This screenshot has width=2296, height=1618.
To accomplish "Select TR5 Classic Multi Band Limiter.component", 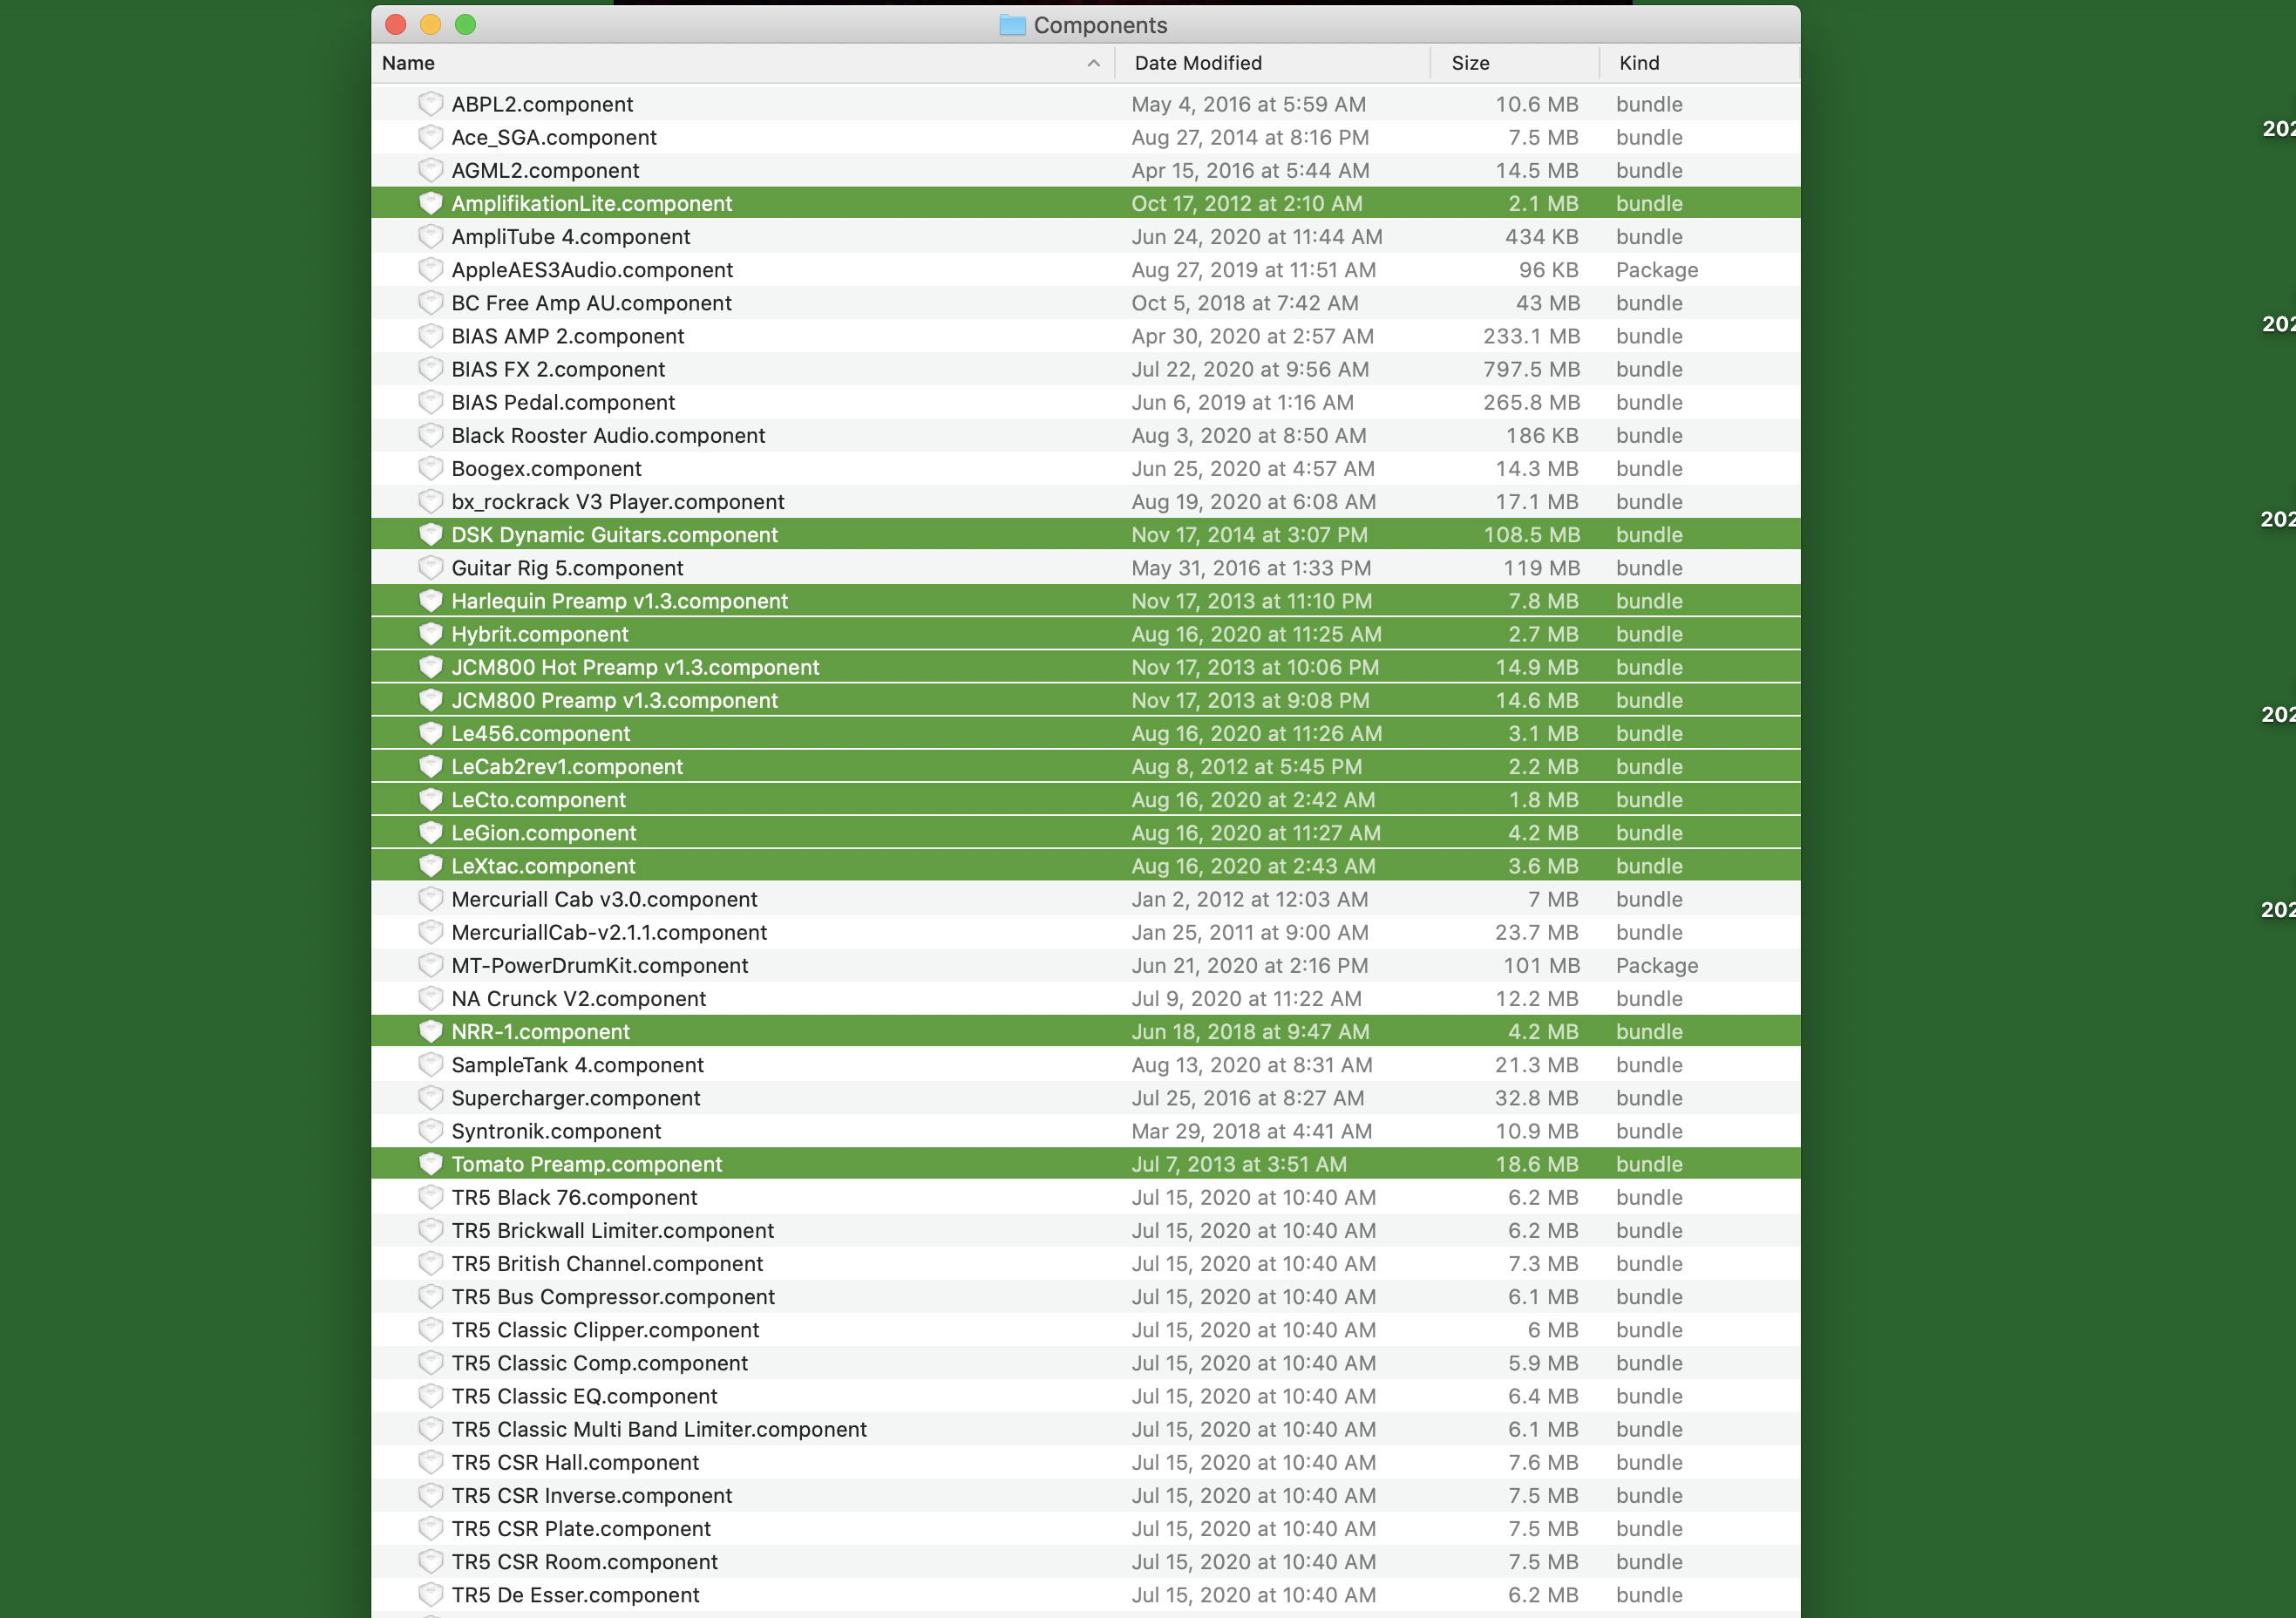I will tap(659, 1429).
